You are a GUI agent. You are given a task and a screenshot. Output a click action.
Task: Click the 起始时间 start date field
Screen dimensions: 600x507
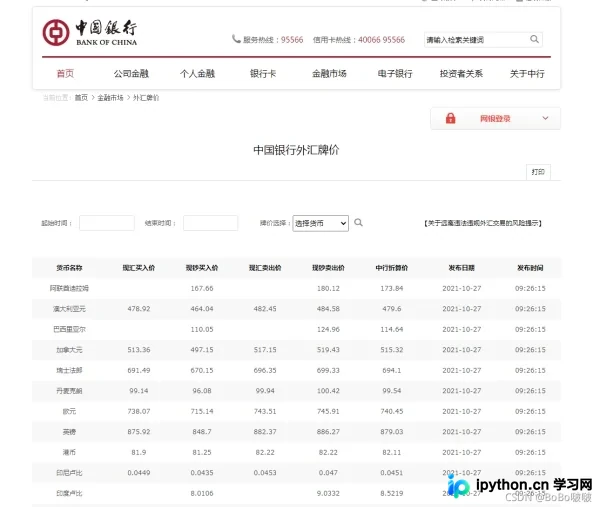point(107,223)
